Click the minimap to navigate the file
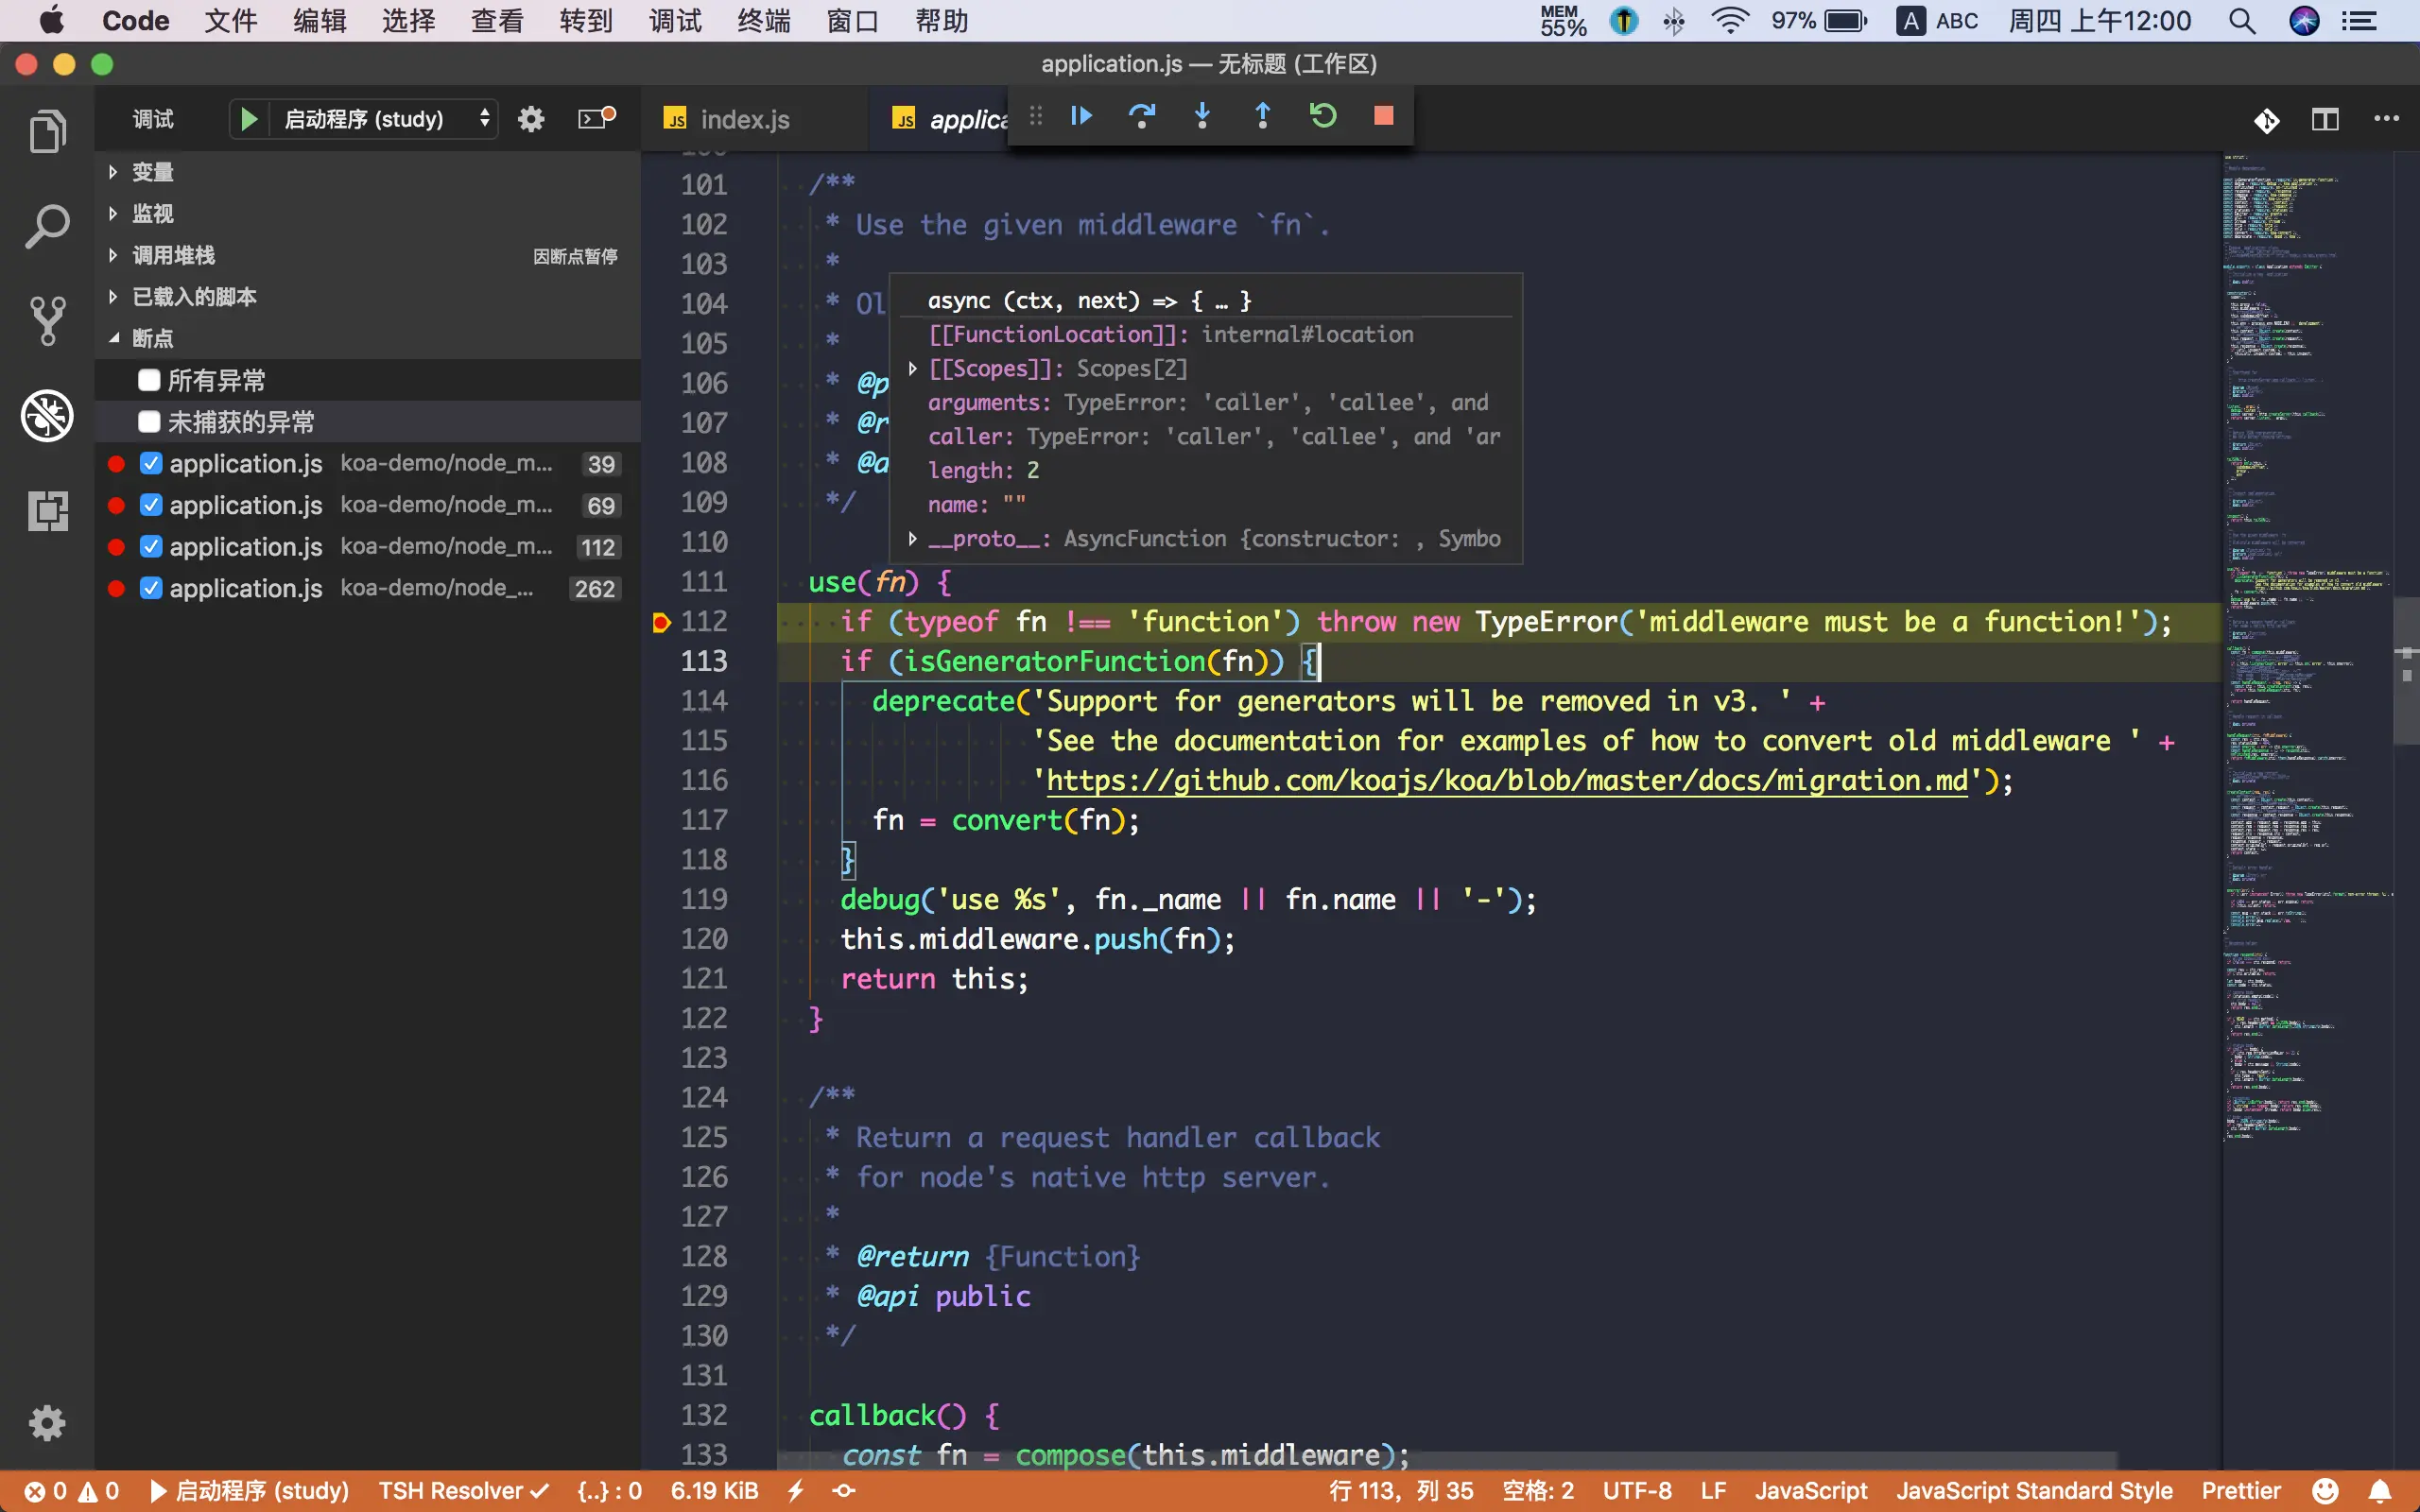This screenshot has width=2420, height=1512. tap(2300, 700)
